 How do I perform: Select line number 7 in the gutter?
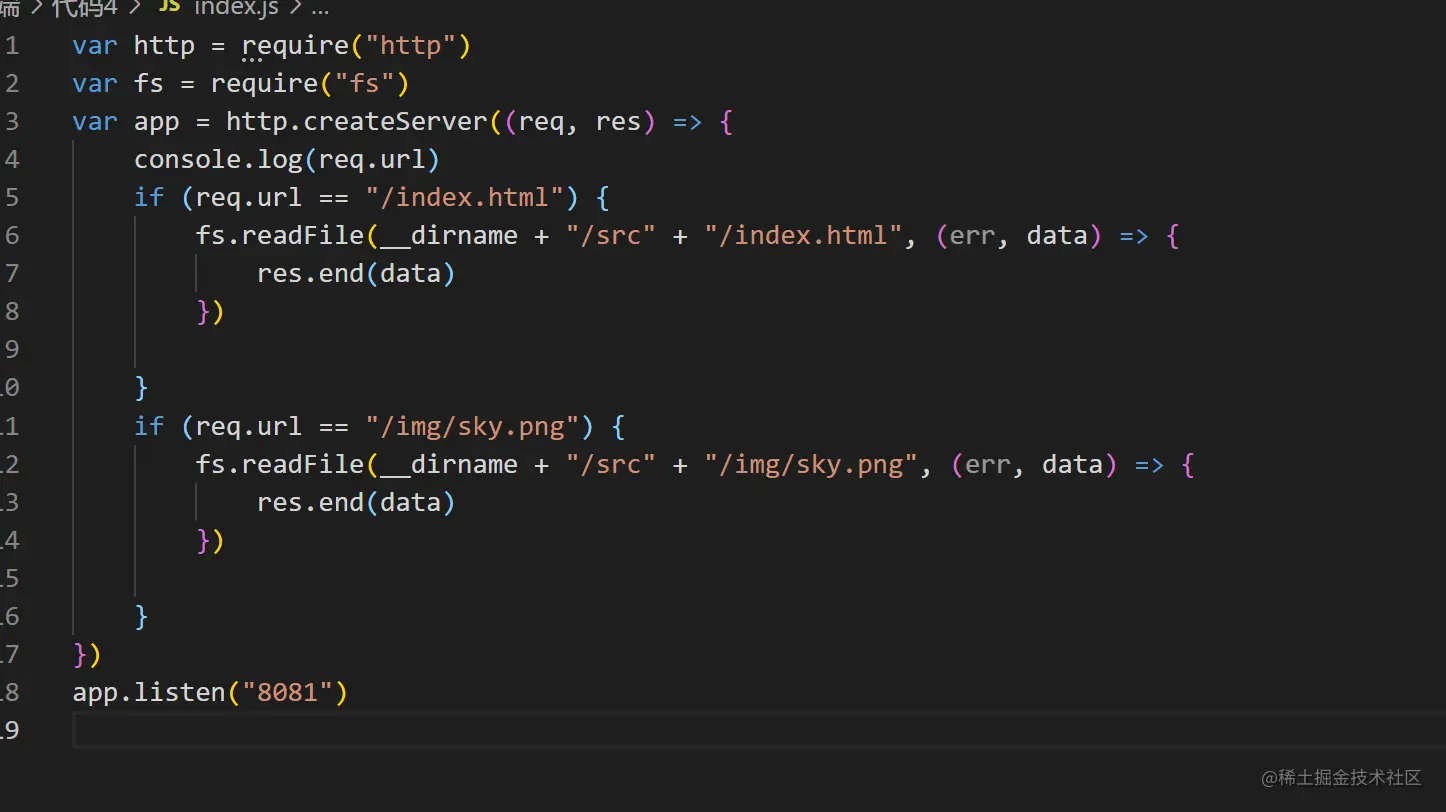click(x=11, y=274)
